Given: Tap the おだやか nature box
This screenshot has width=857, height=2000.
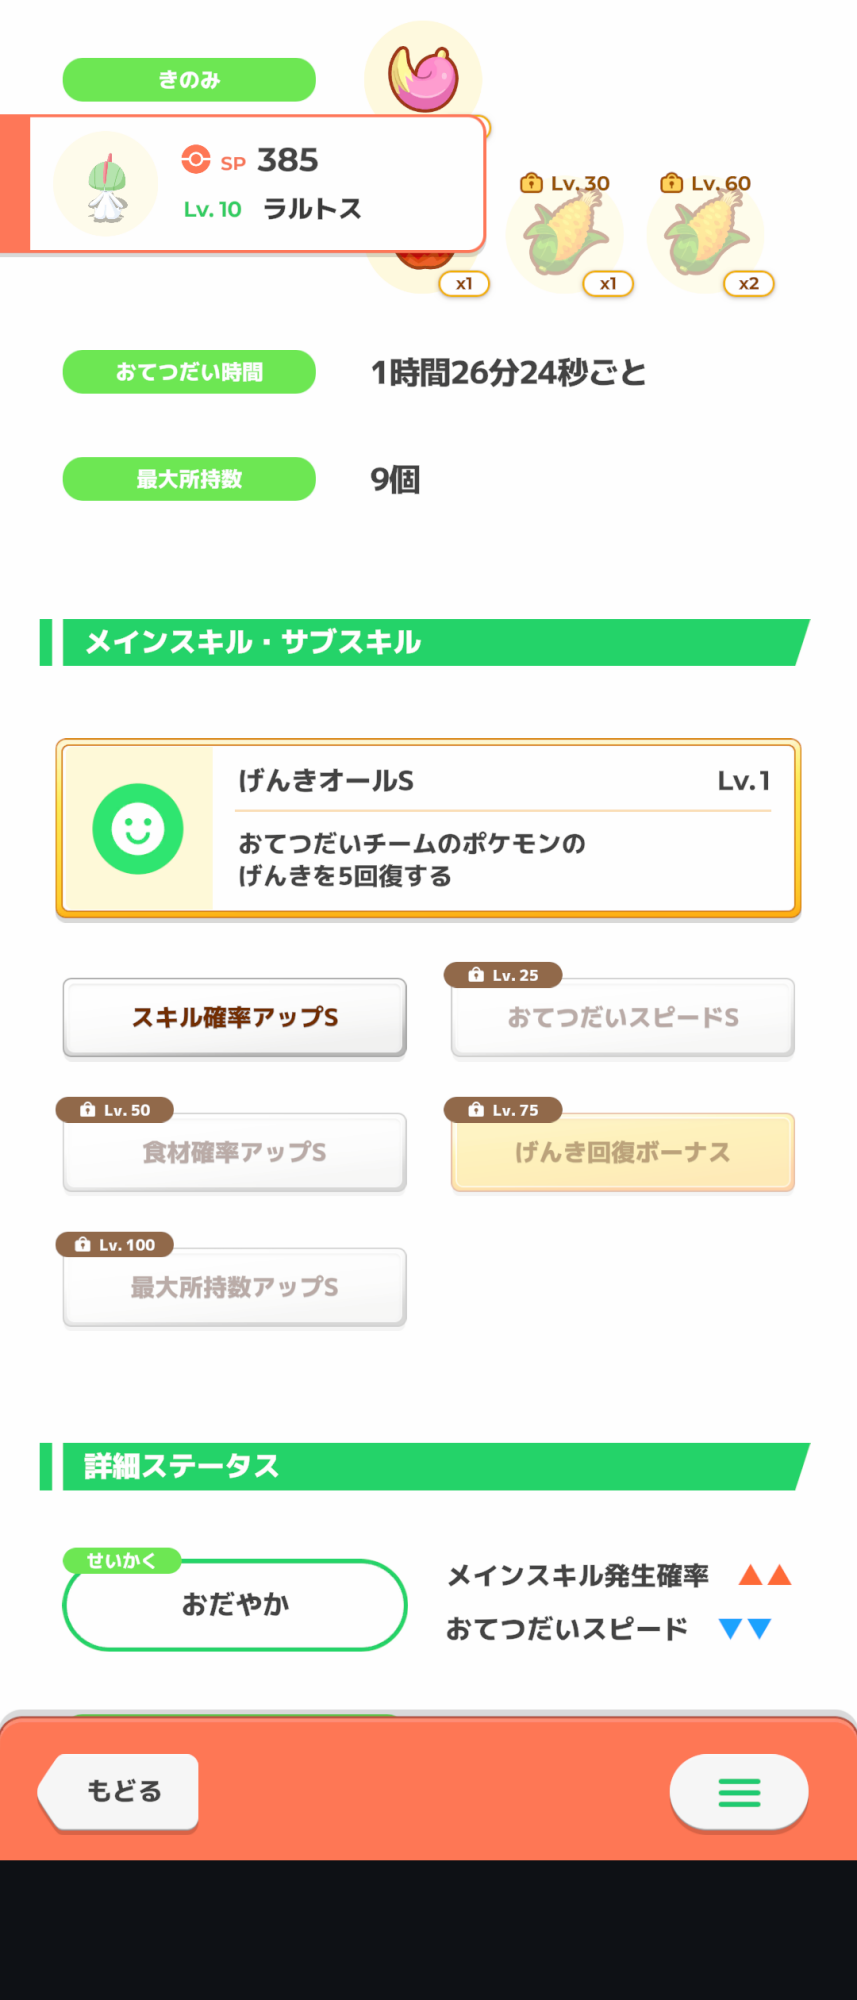Looking at the screenshot, I should 235,1604.
